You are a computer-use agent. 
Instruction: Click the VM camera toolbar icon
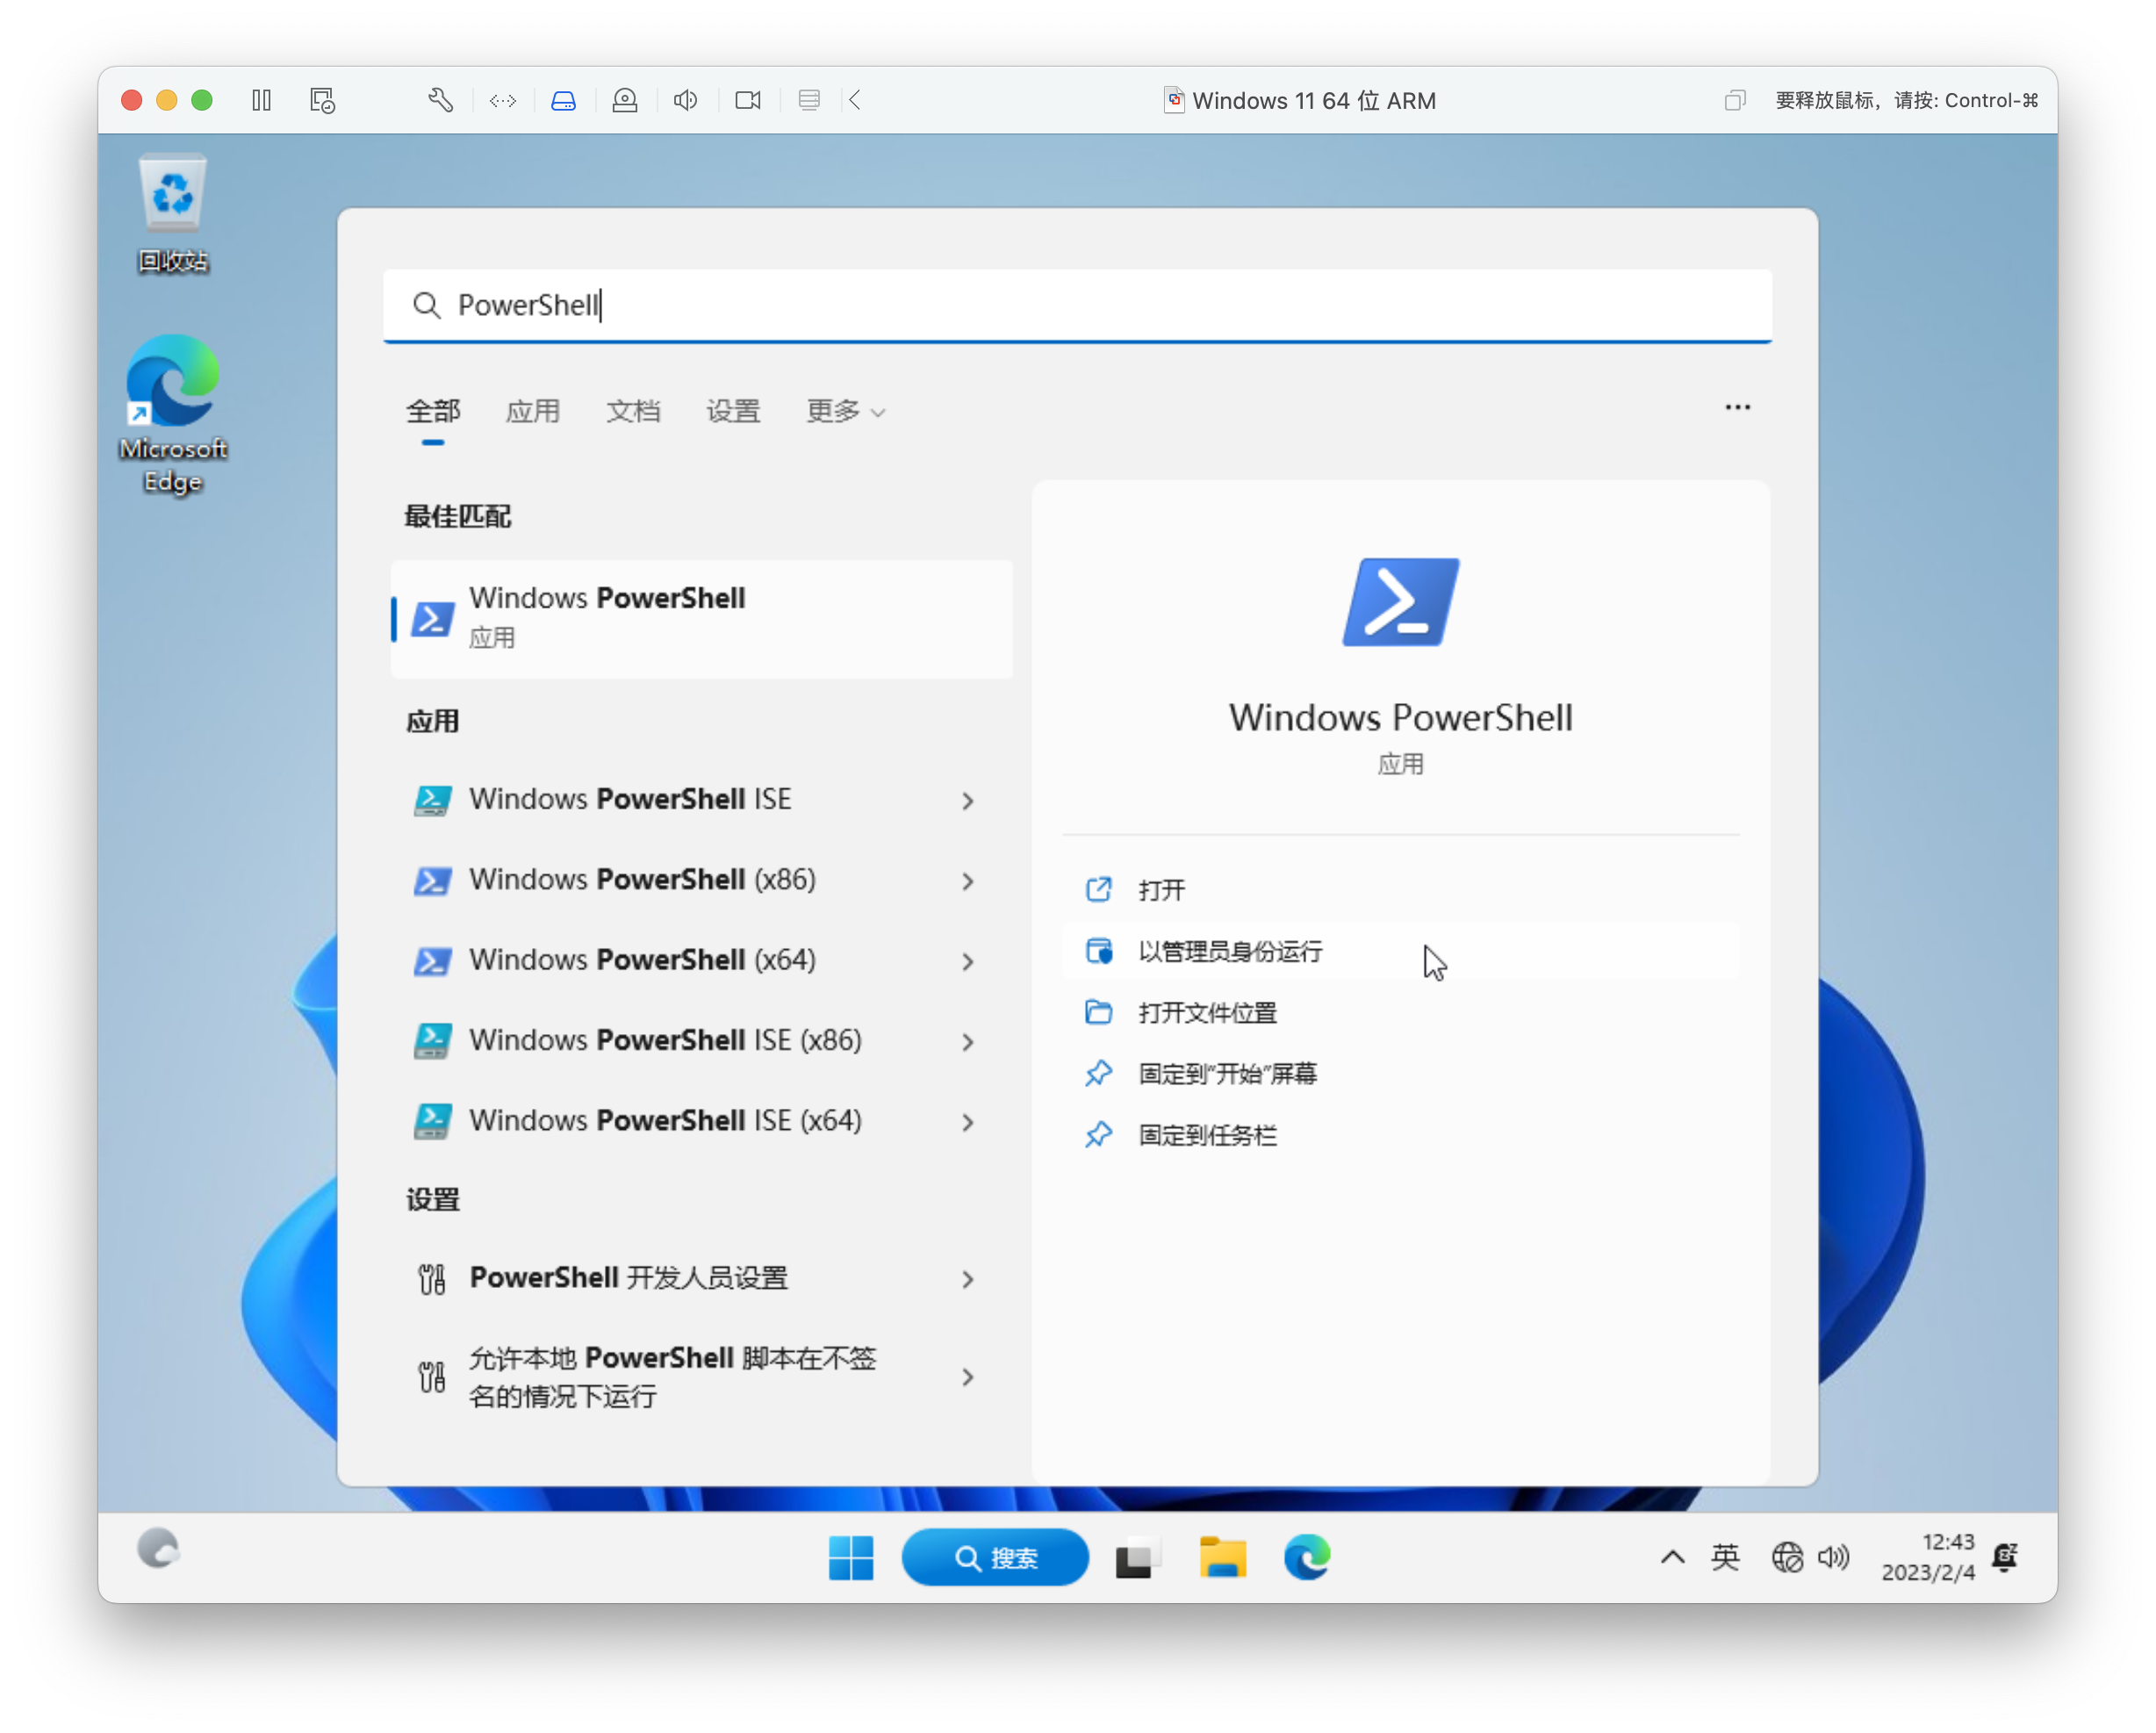tap(747, 100)
